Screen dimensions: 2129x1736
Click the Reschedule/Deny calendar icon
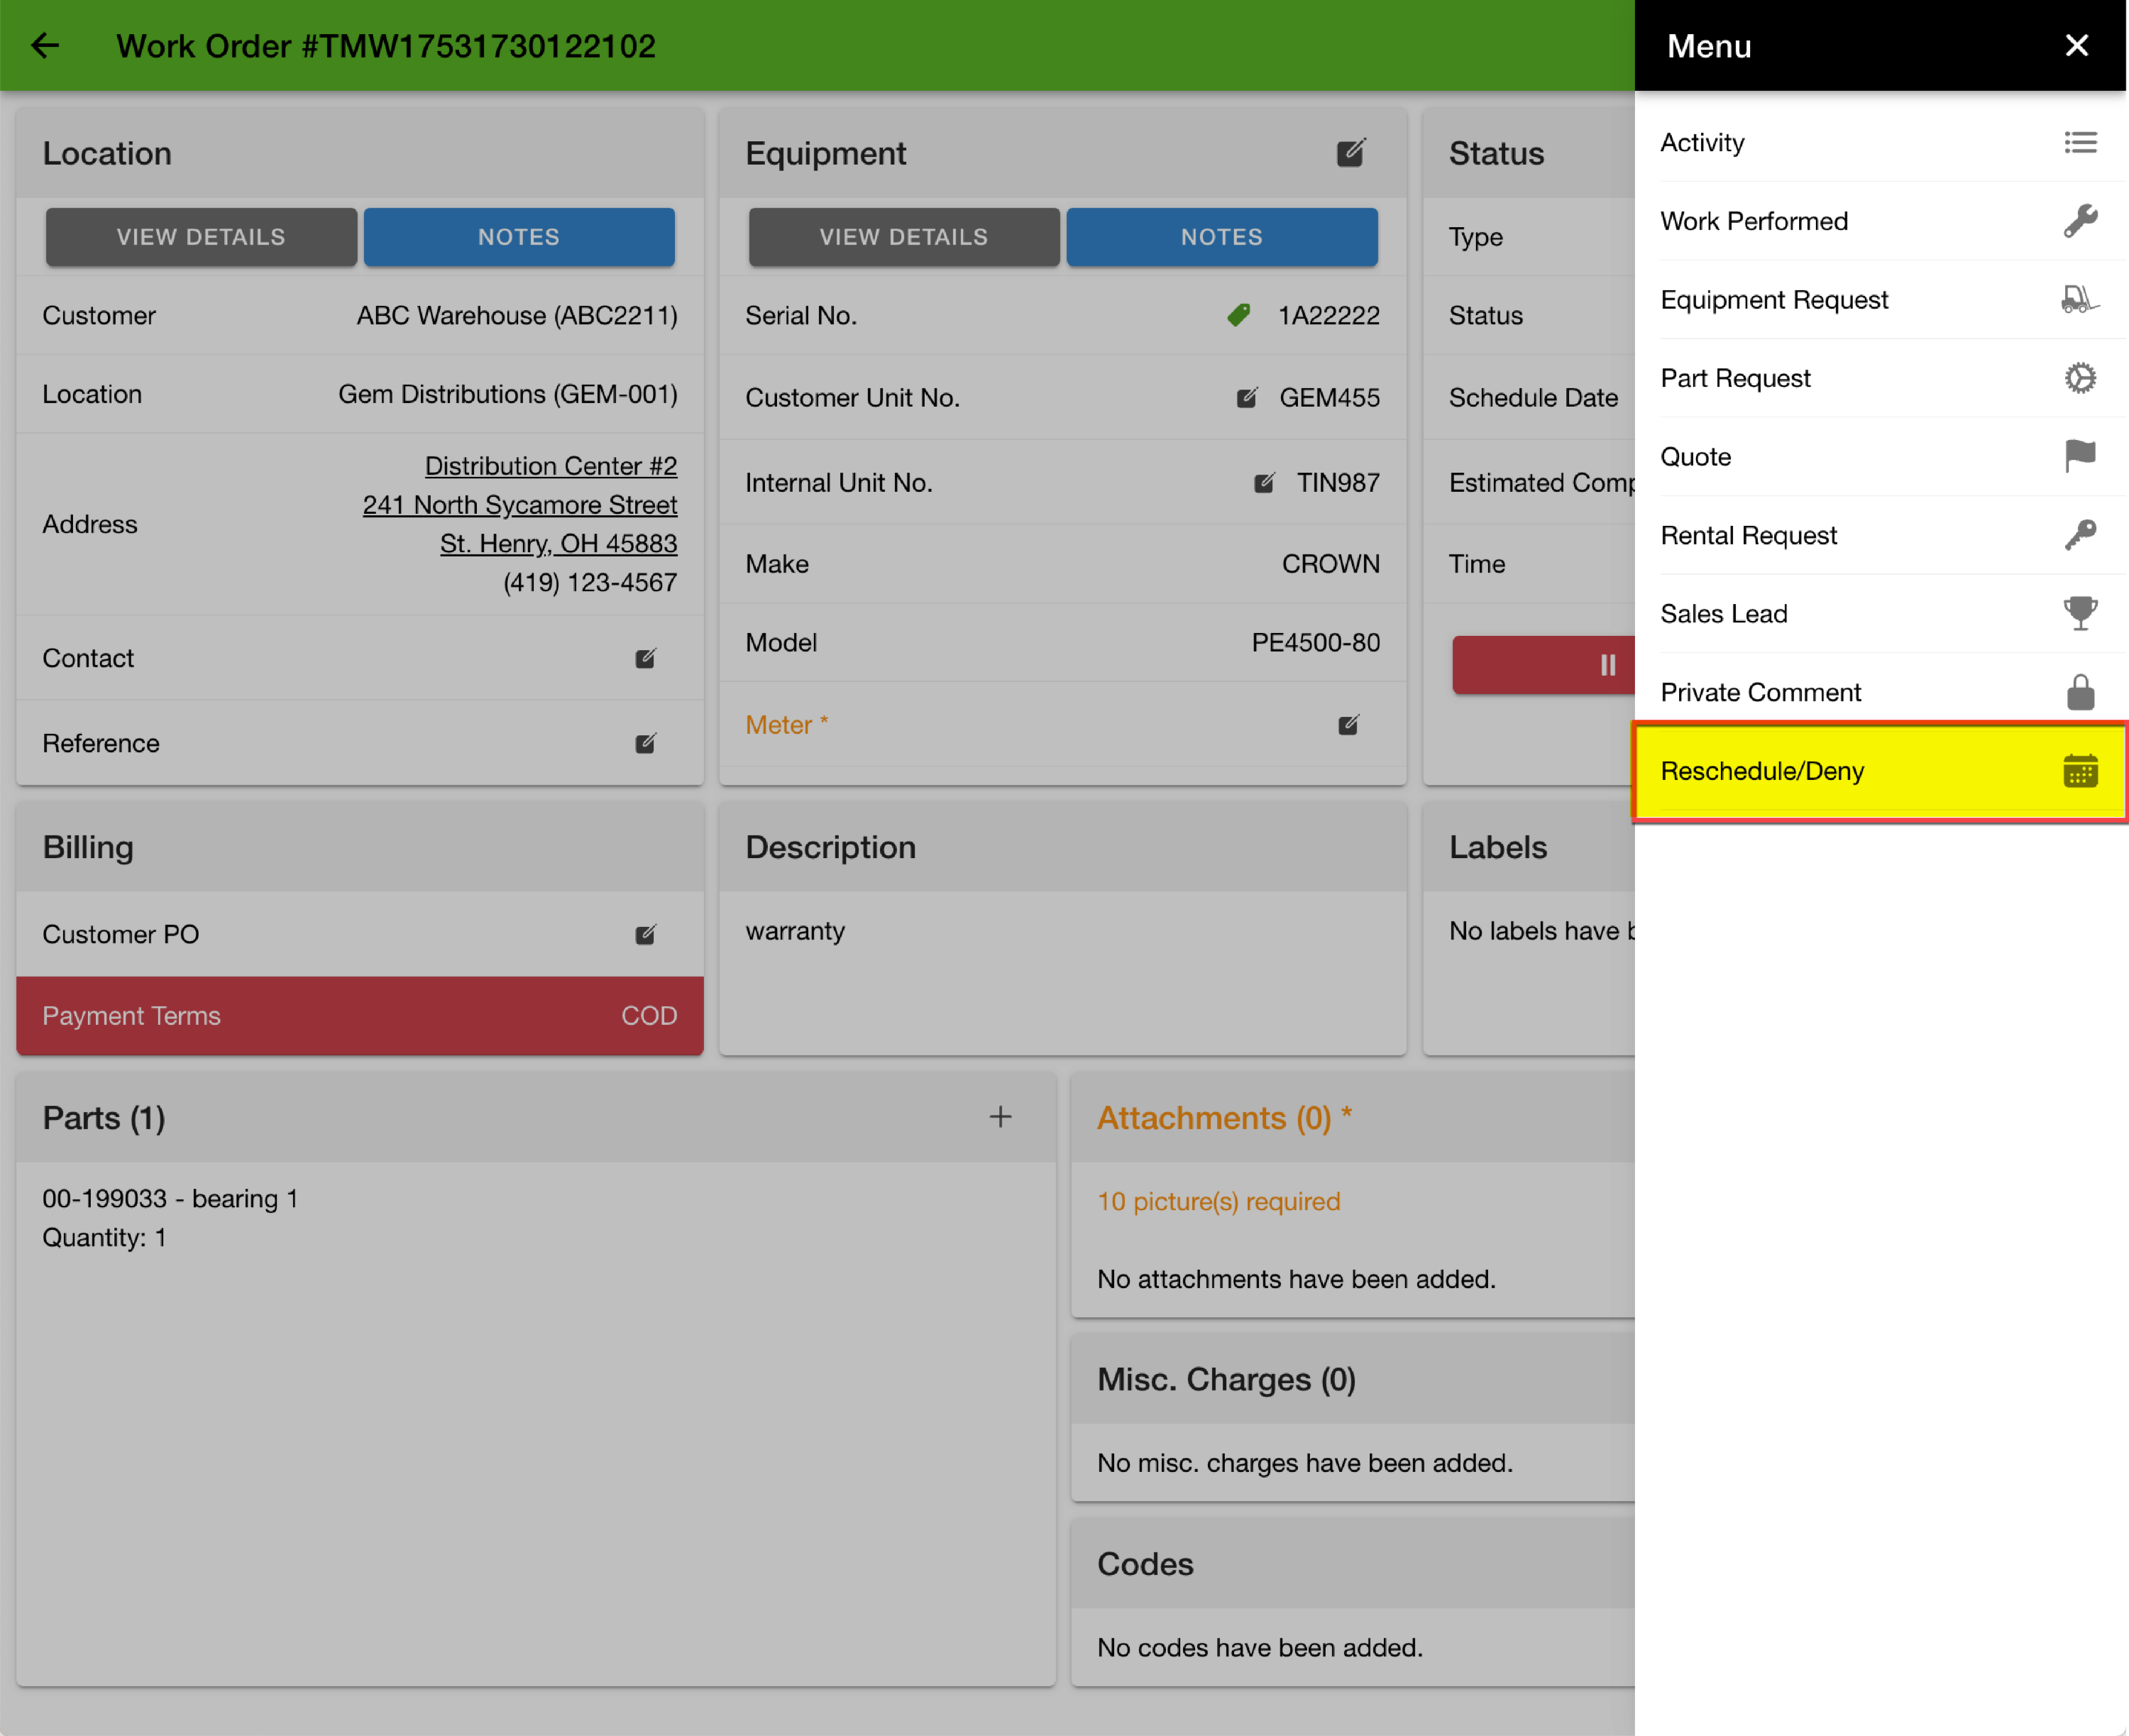[2080, 771]
